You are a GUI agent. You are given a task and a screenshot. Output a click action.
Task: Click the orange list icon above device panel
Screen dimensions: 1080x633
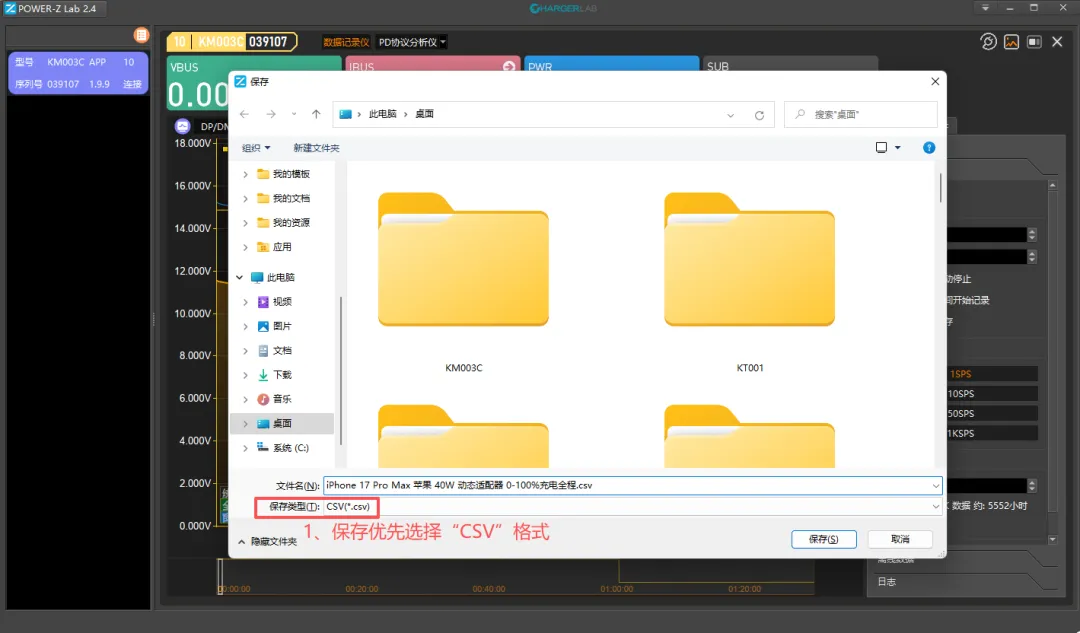point(141,35)
